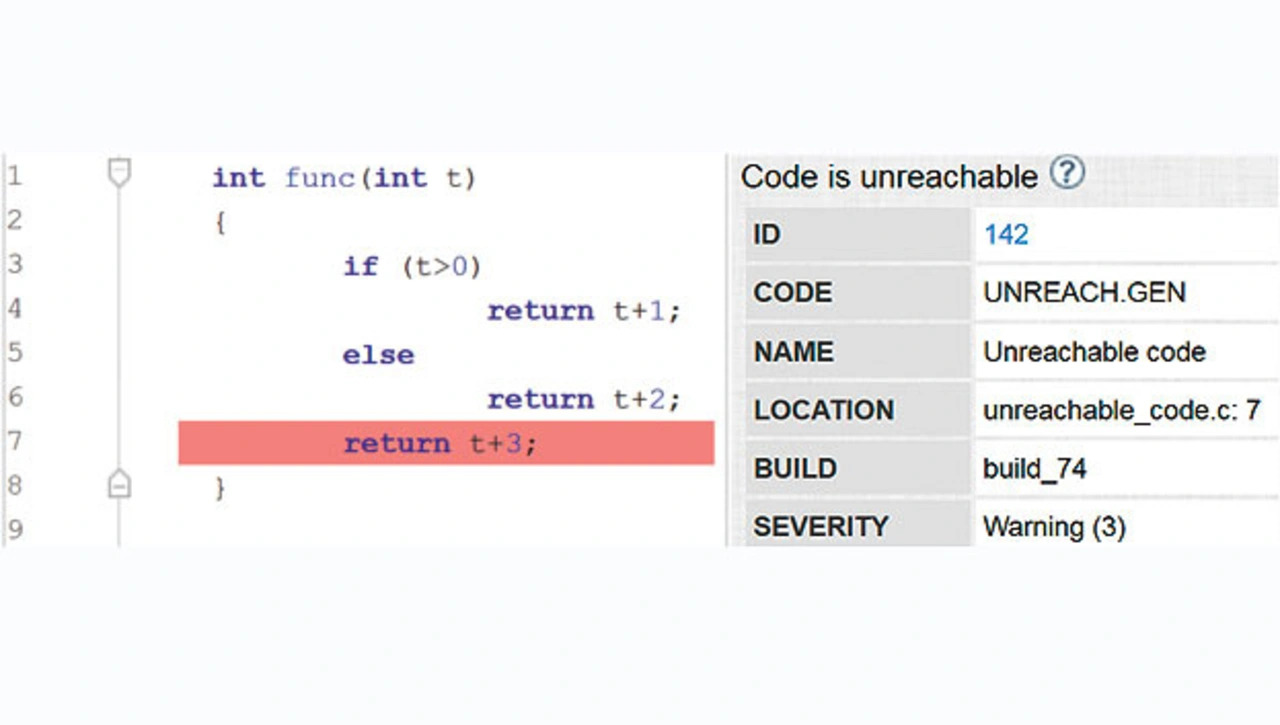Click line number 7 in gutter
Image resolution: width=1280 pixels, height=725 pixels.
pyautogui.click(x=14, y=441)
